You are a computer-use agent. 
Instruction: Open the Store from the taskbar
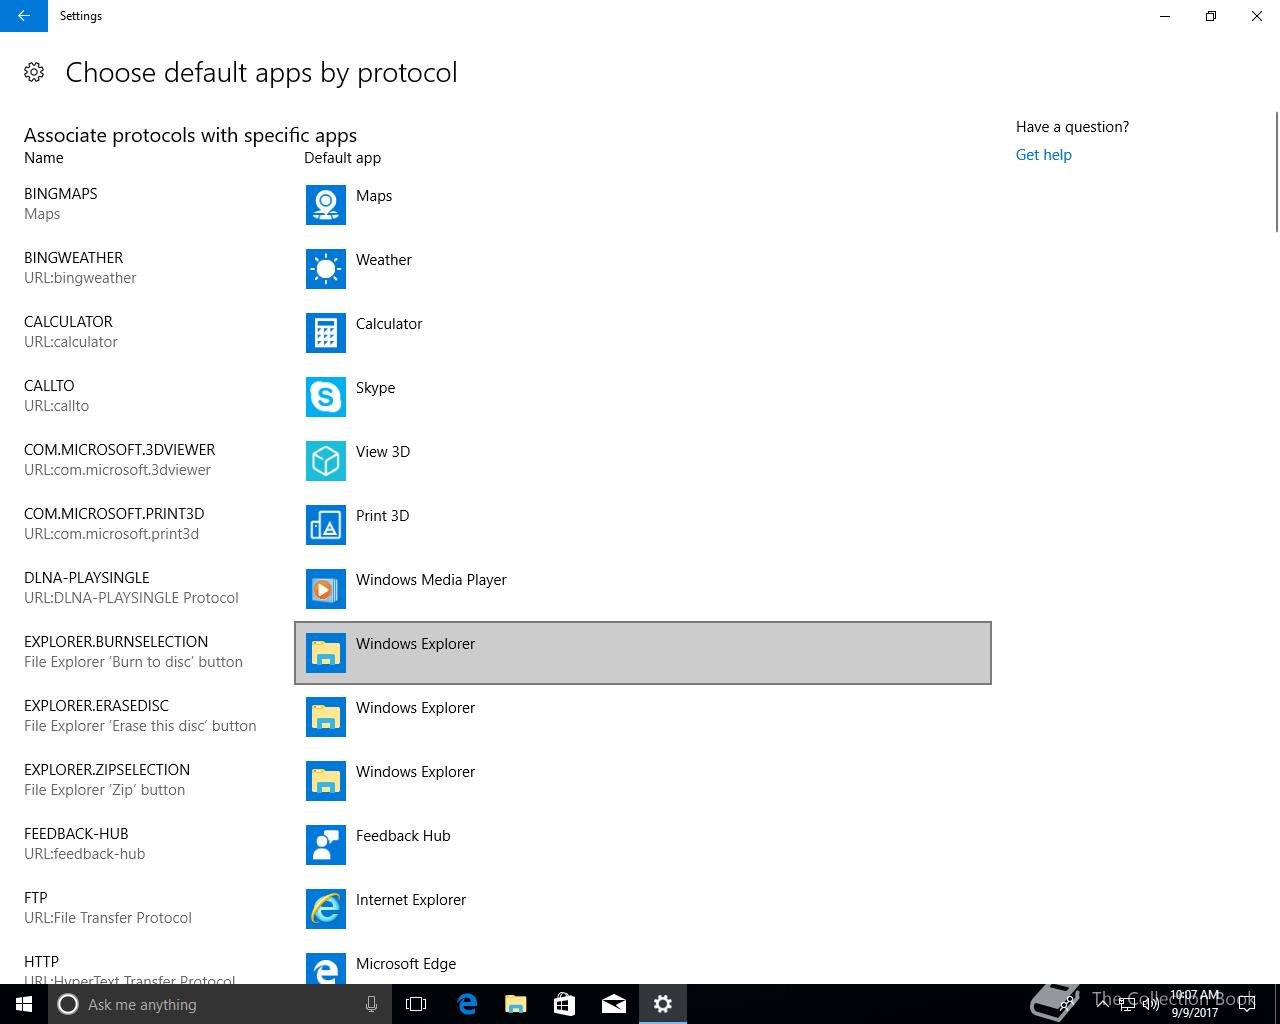coord(565,1004)
